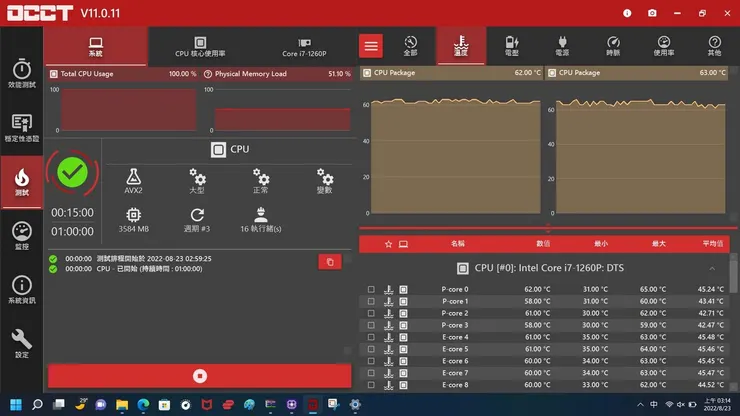This screenshot has height=416, width=740.
Task: Sort sensor table by the value column header
Action: pos(543,244)
